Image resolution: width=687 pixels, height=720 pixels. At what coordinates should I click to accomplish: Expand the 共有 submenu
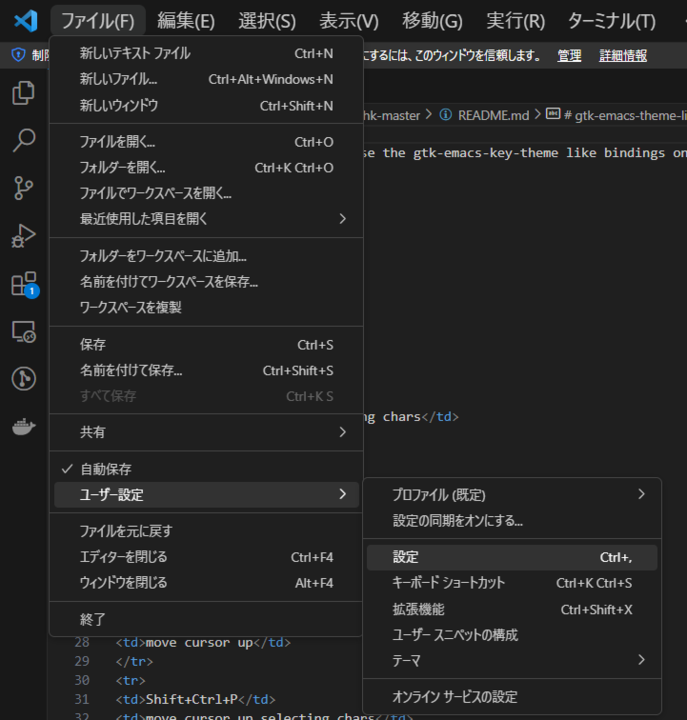click(206, 432)
